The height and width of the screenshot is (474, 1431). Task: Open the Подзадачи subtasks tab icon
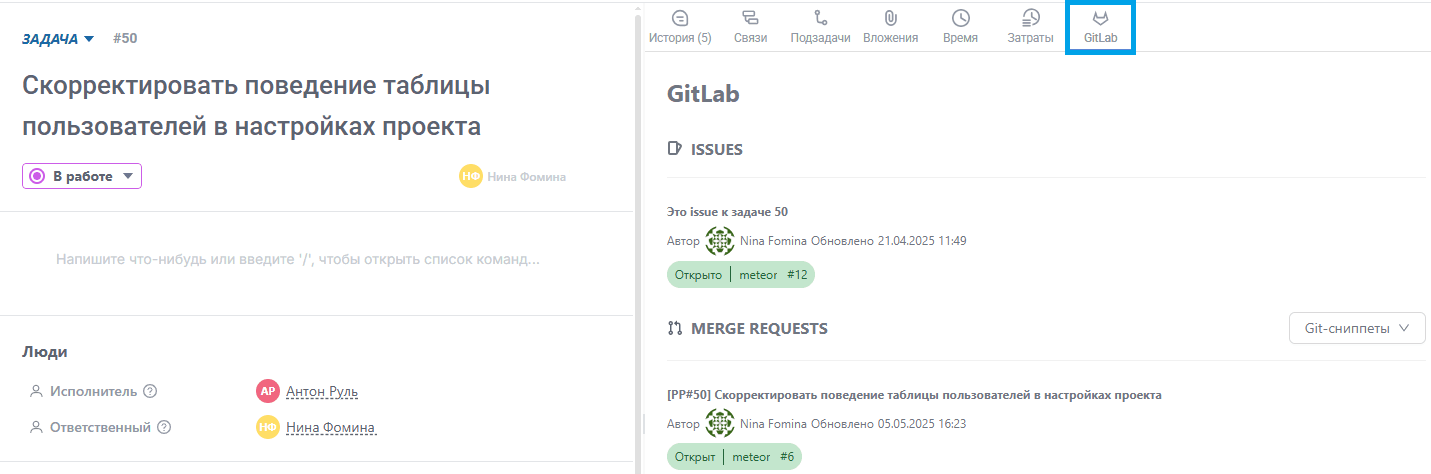point(821,17)
